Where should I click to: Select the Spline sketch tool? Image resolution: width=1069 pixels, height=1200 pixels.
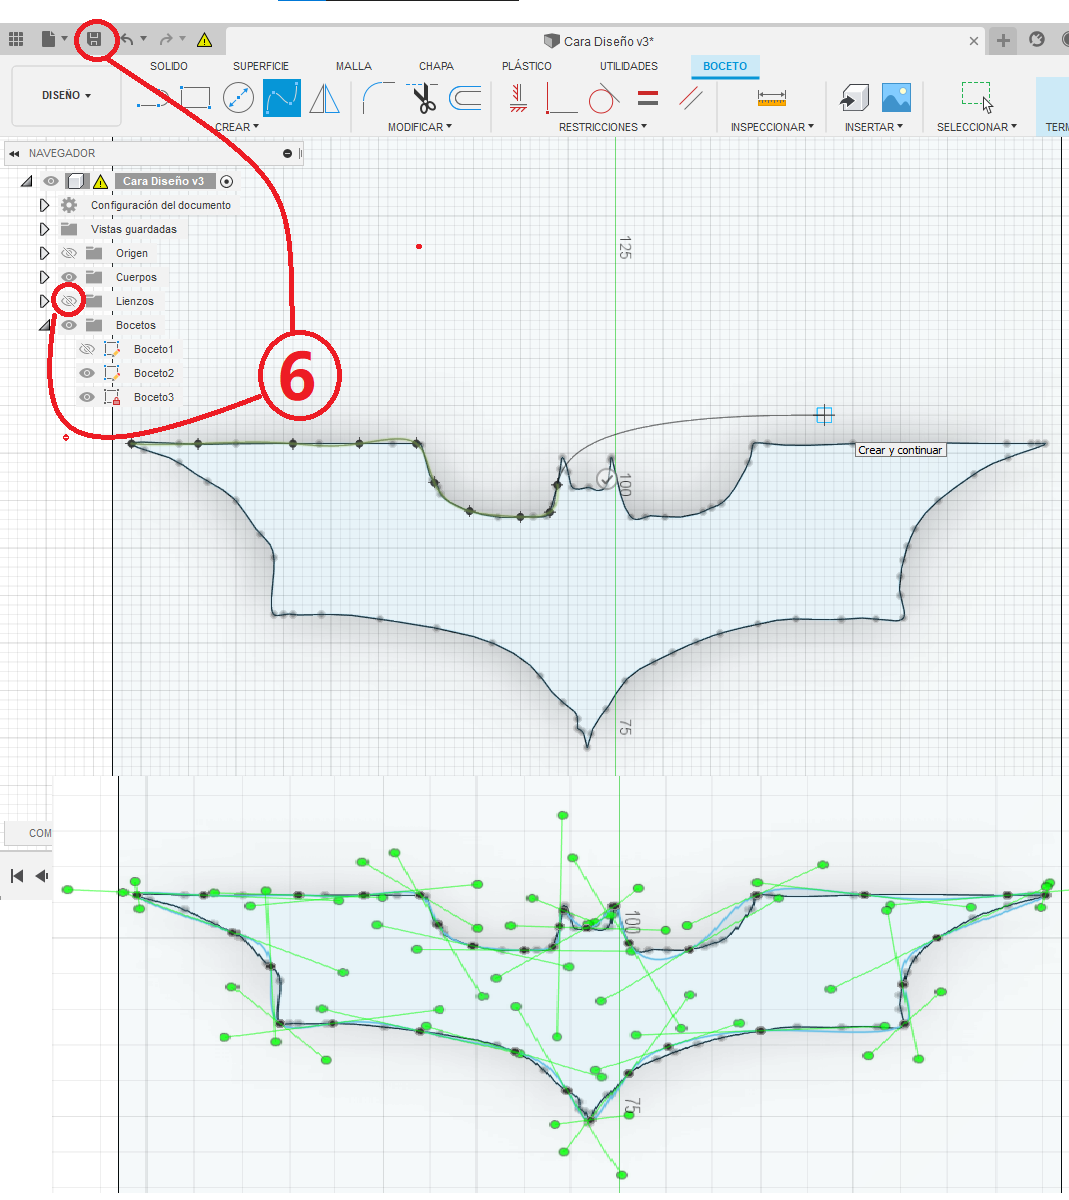[282, 99]
